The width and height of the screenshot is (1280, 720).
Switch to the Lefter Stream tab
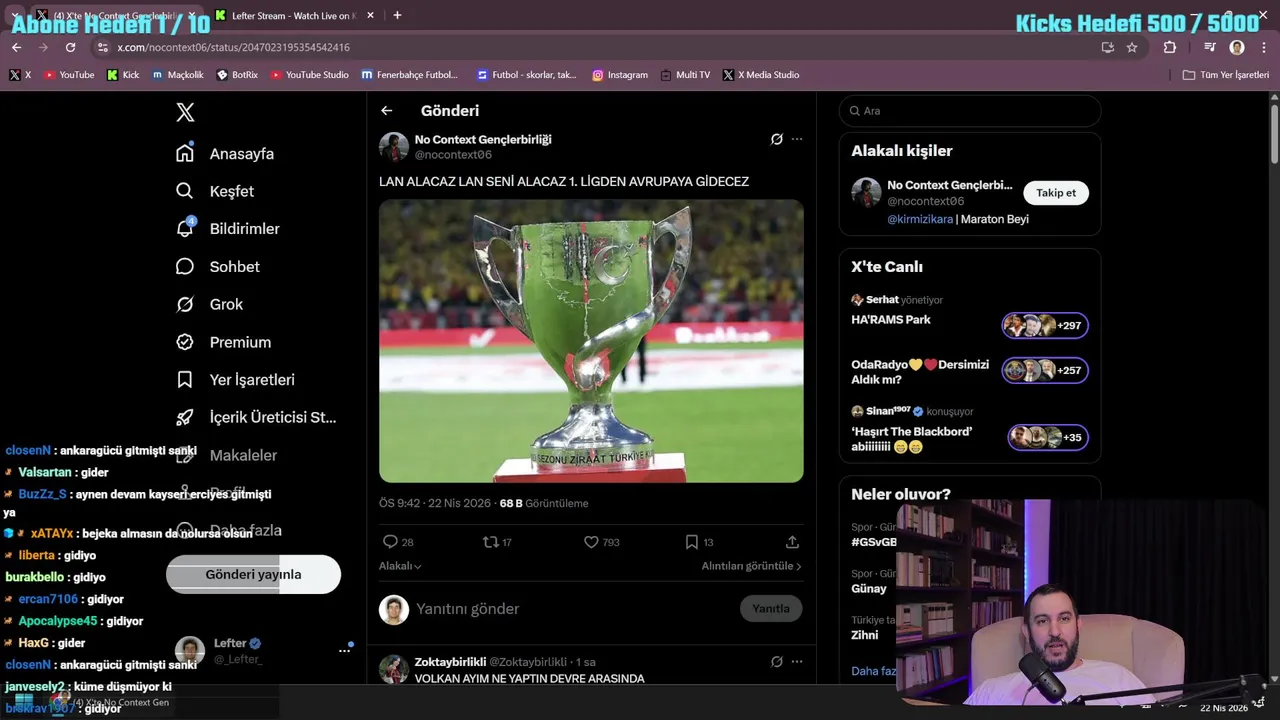[292, 16]
